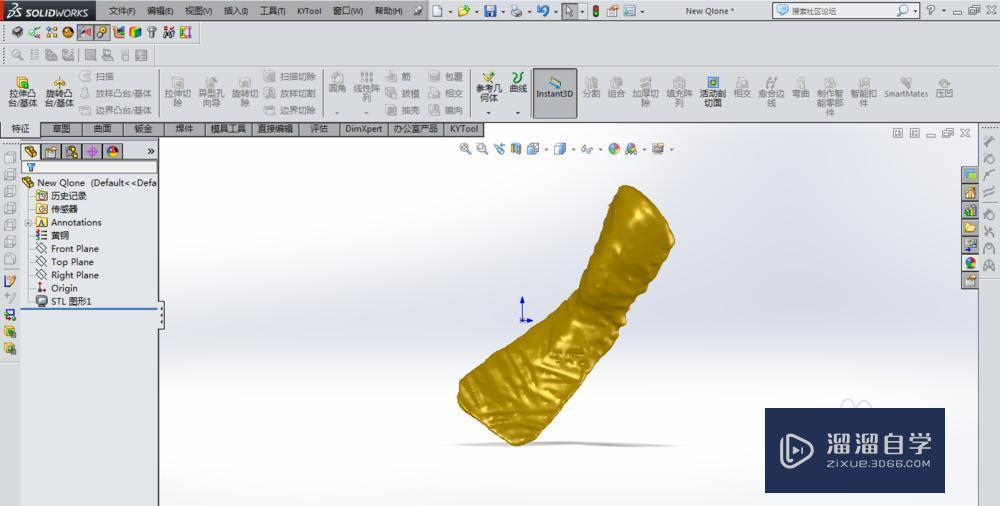Screen dimensions: 1000x506
Task: Click the Previous View icon in viewport toolbar
Action: pyautogui.click(x=499, y=149)
